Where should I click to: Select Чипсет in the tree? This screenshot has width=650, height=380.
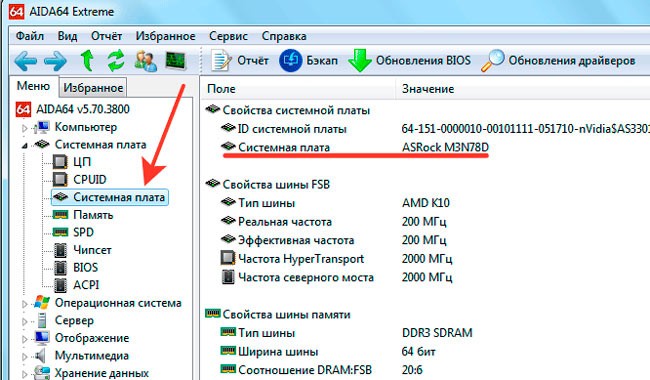[x=92, y=250]
